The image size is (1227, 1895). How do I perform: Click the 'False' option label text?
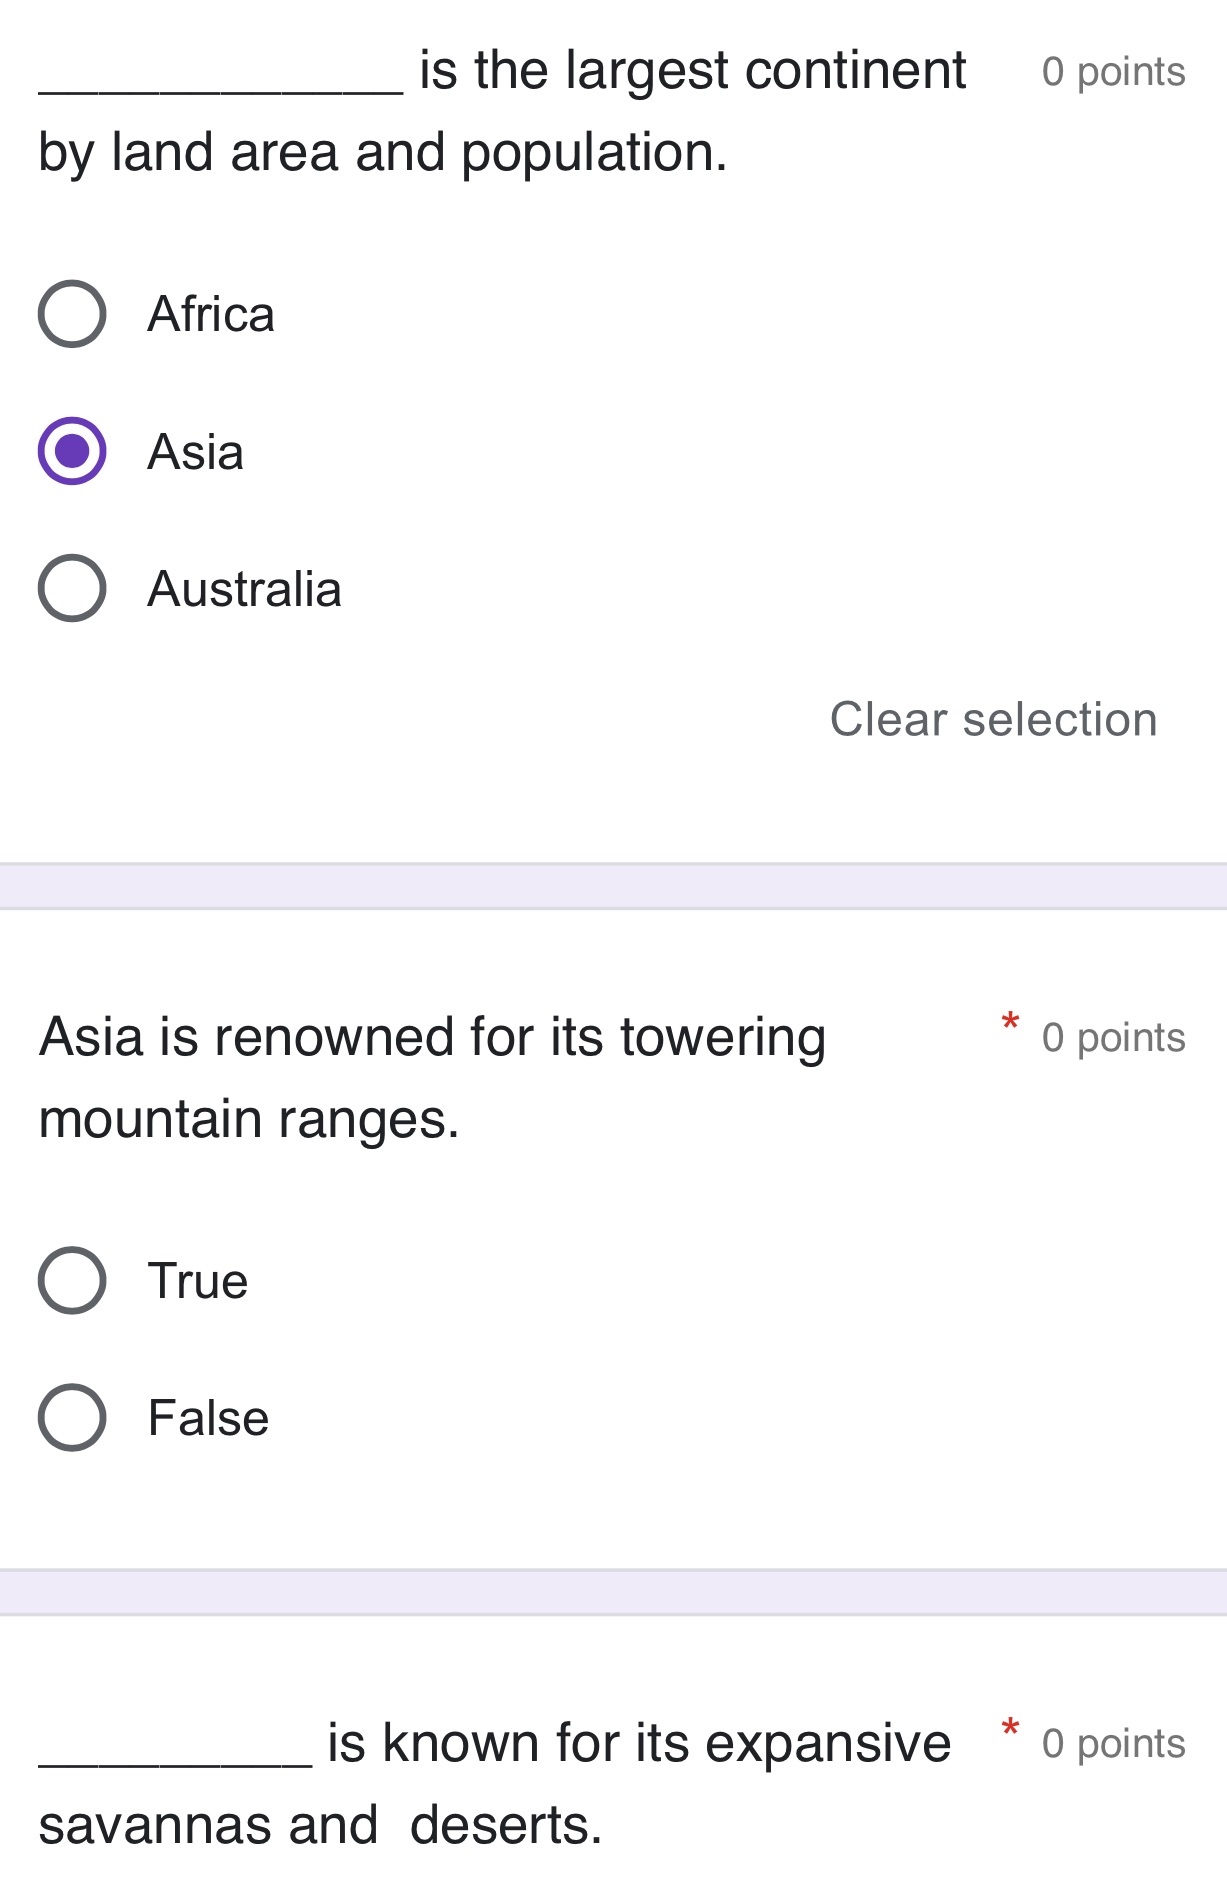pyautogui.click(x=208, y=1418)
